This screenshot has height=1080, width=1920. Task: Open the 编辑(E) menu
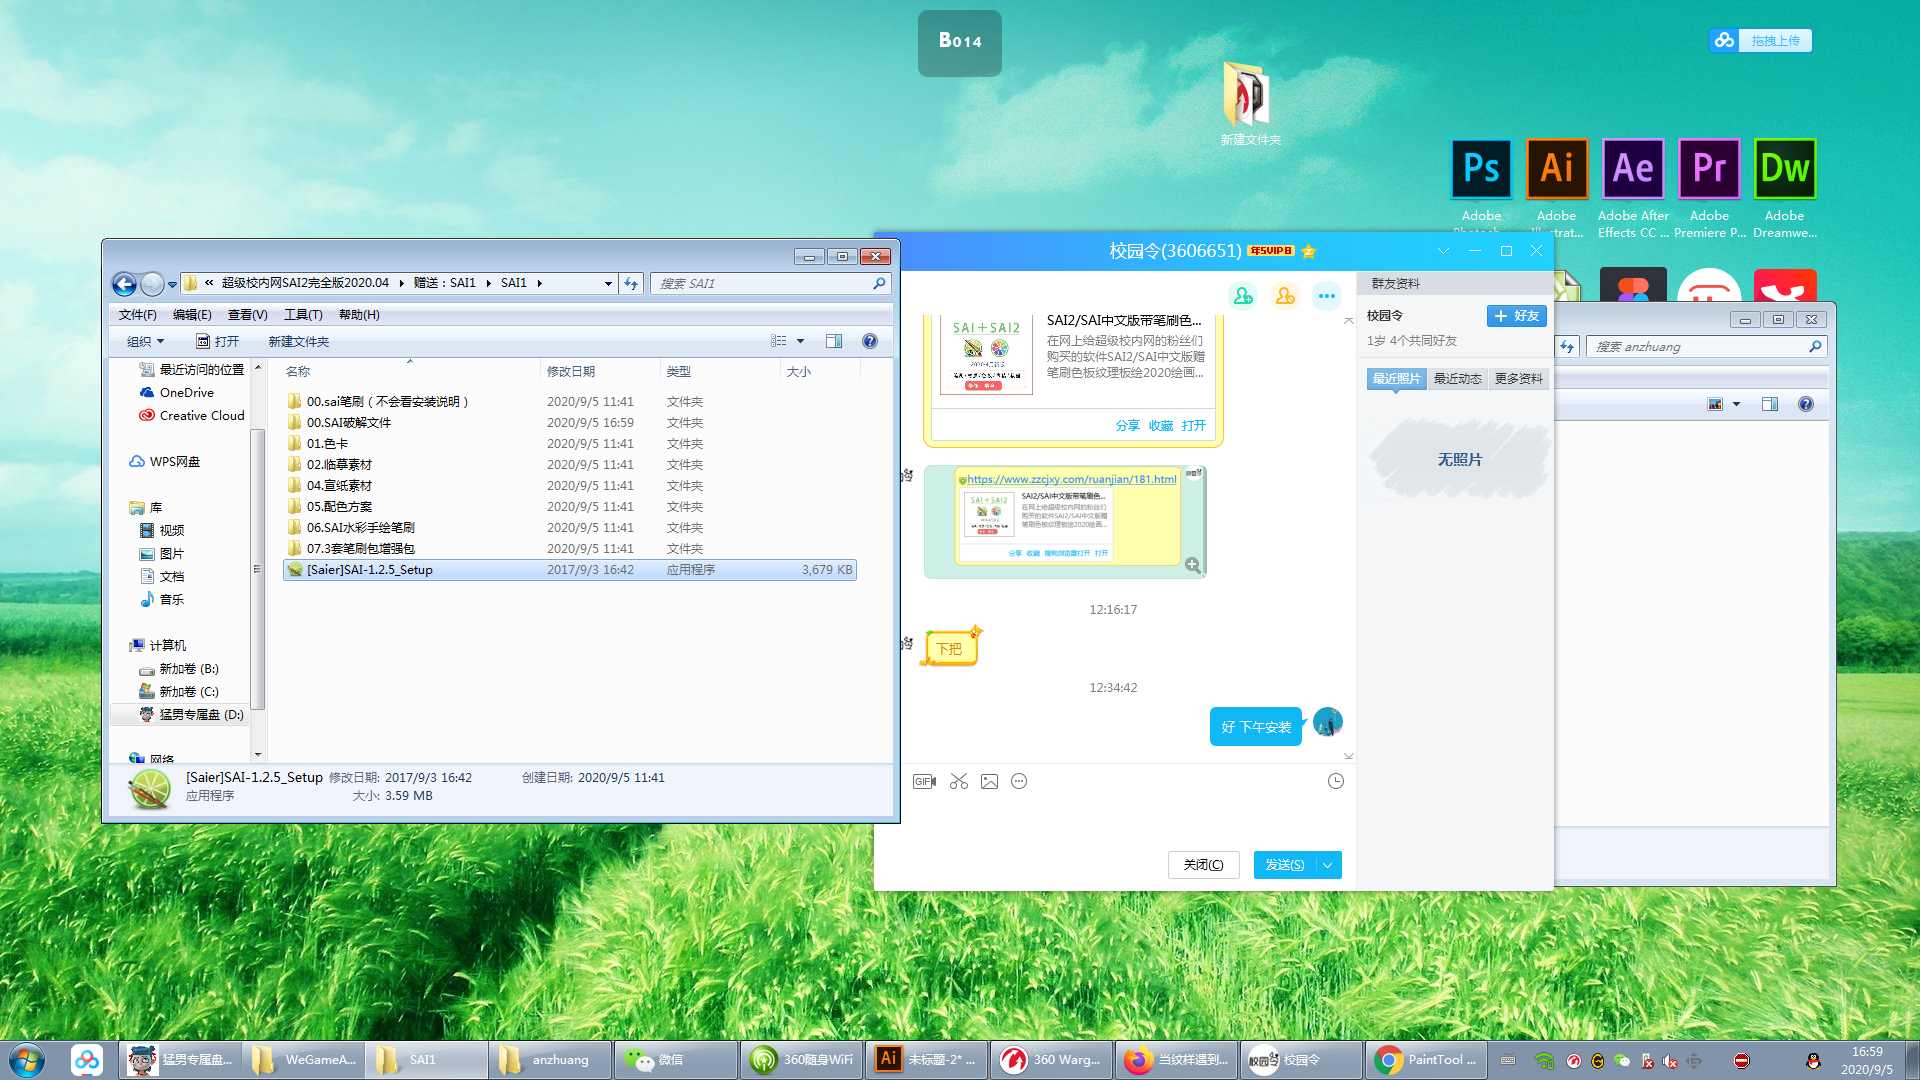point(192,314)
